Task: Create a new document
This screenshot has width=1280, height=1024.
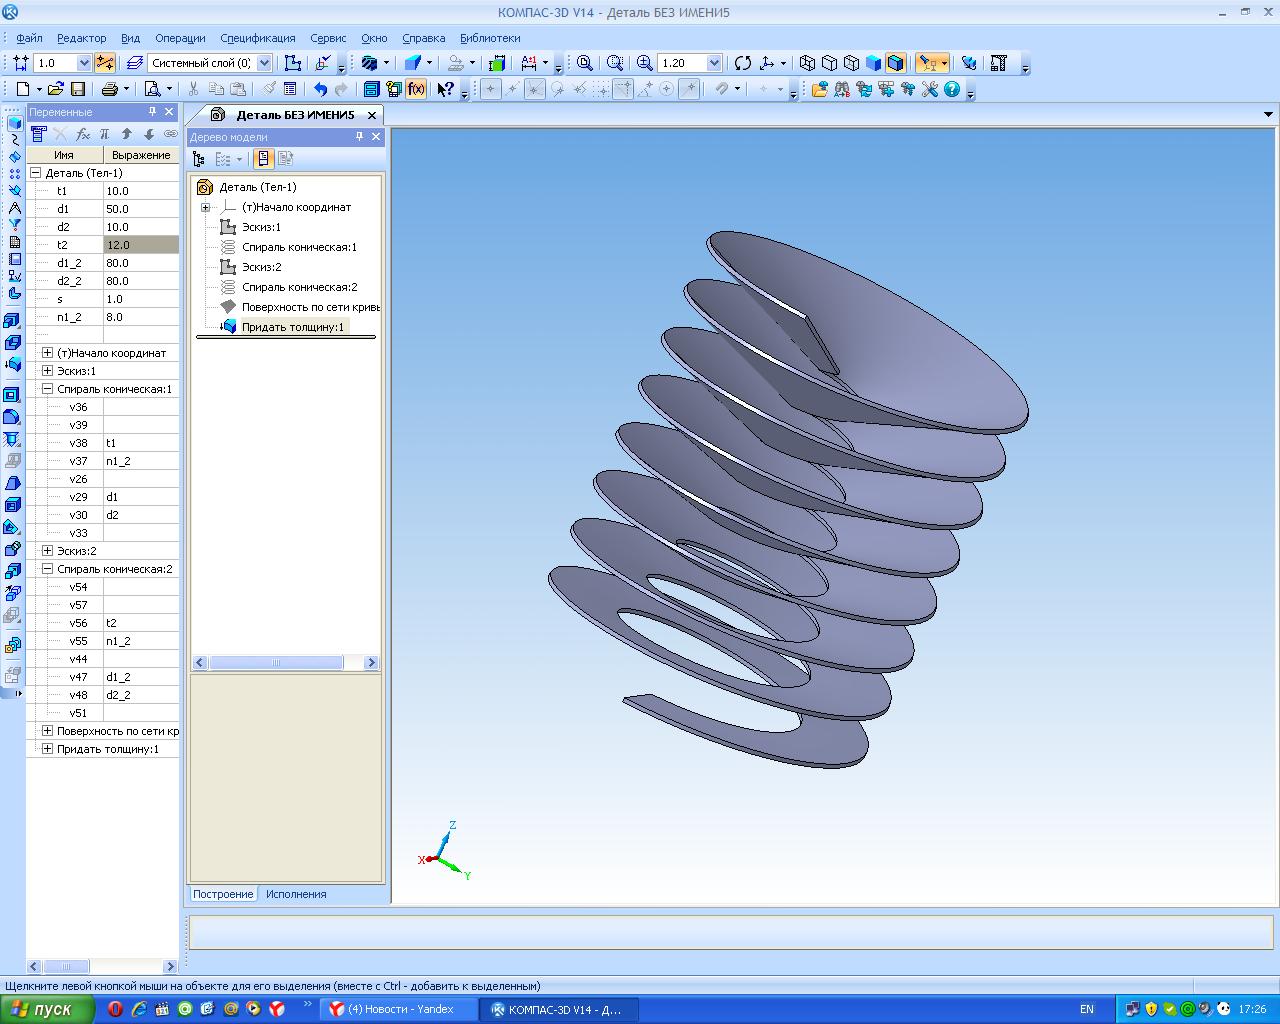Action: [x=22, y=89]
